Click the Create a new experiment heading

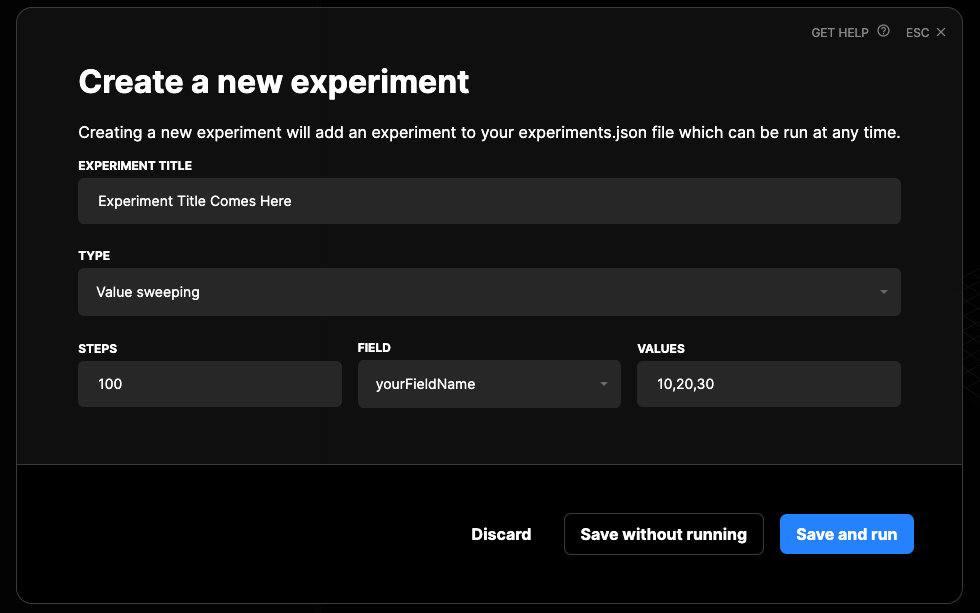coord(273,82)
